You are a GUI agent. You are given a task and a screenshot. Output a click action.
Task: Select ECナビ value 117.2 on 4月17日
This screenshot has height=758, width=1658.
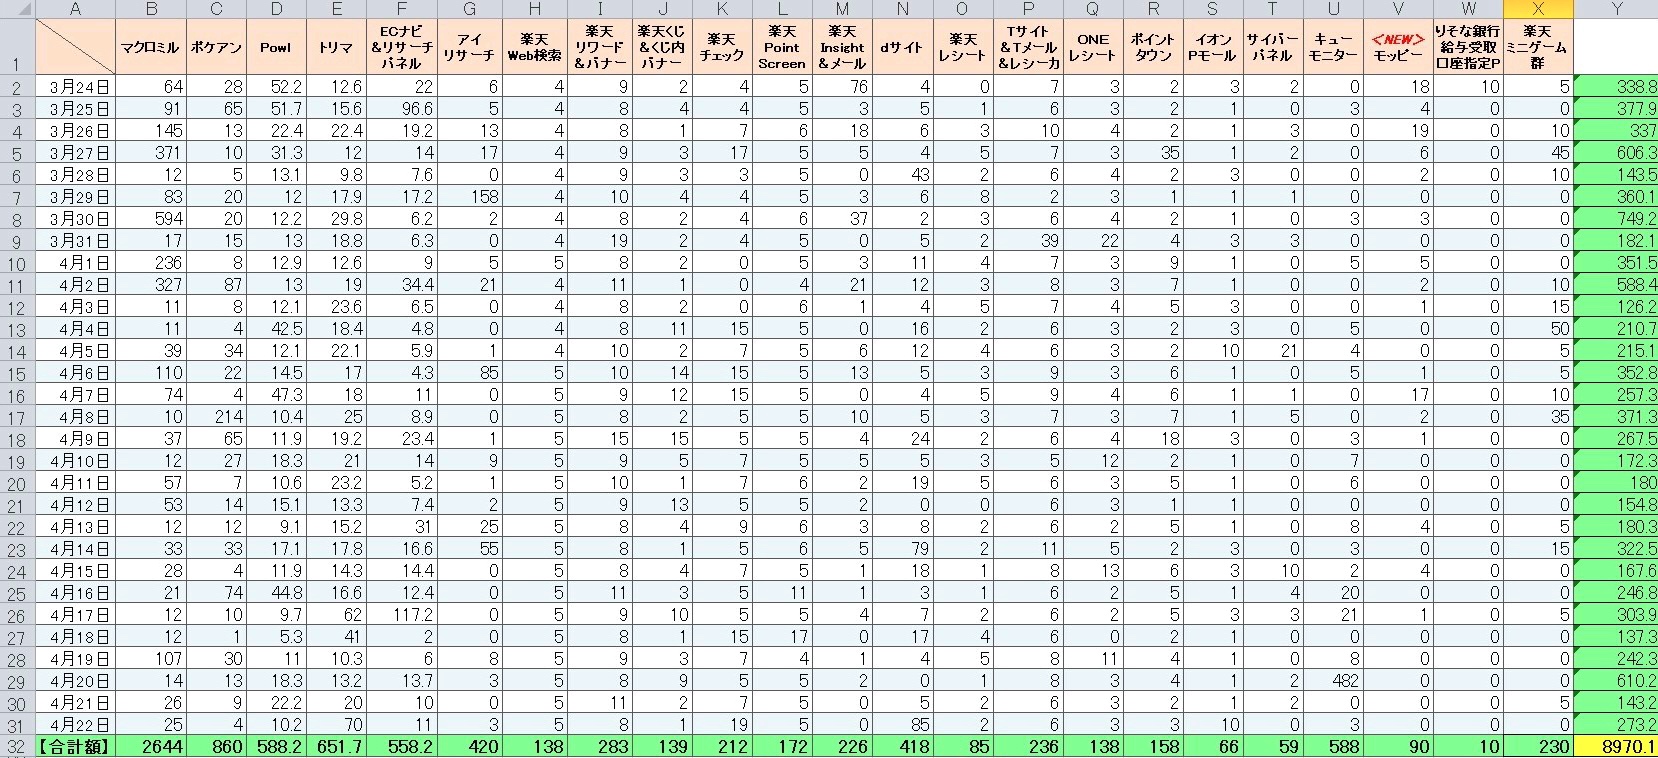coord(401,615)
